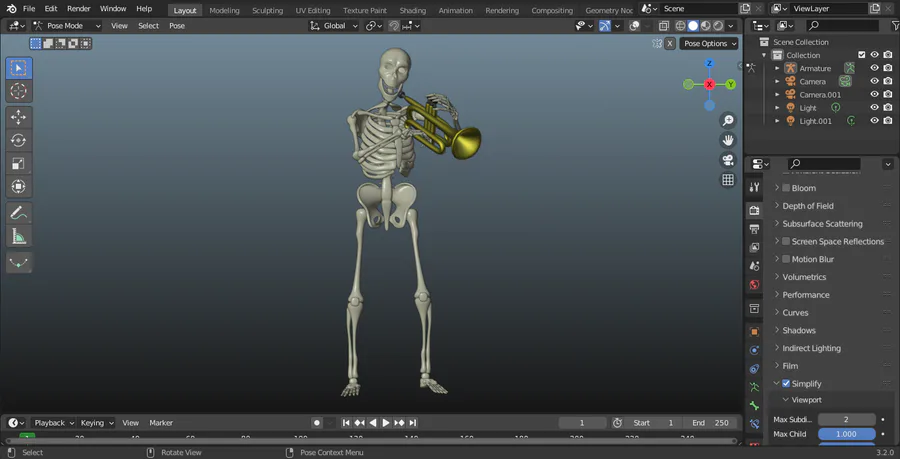Select the Transform tool

(x=18, y=186)
